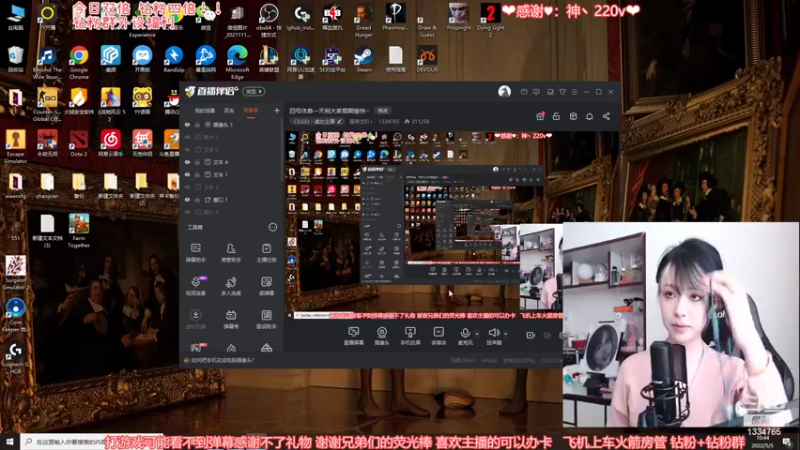The width and height of the screenshot is (800, 450).
Task: Open the 房管助手 tool
Action: click(231, 253)
